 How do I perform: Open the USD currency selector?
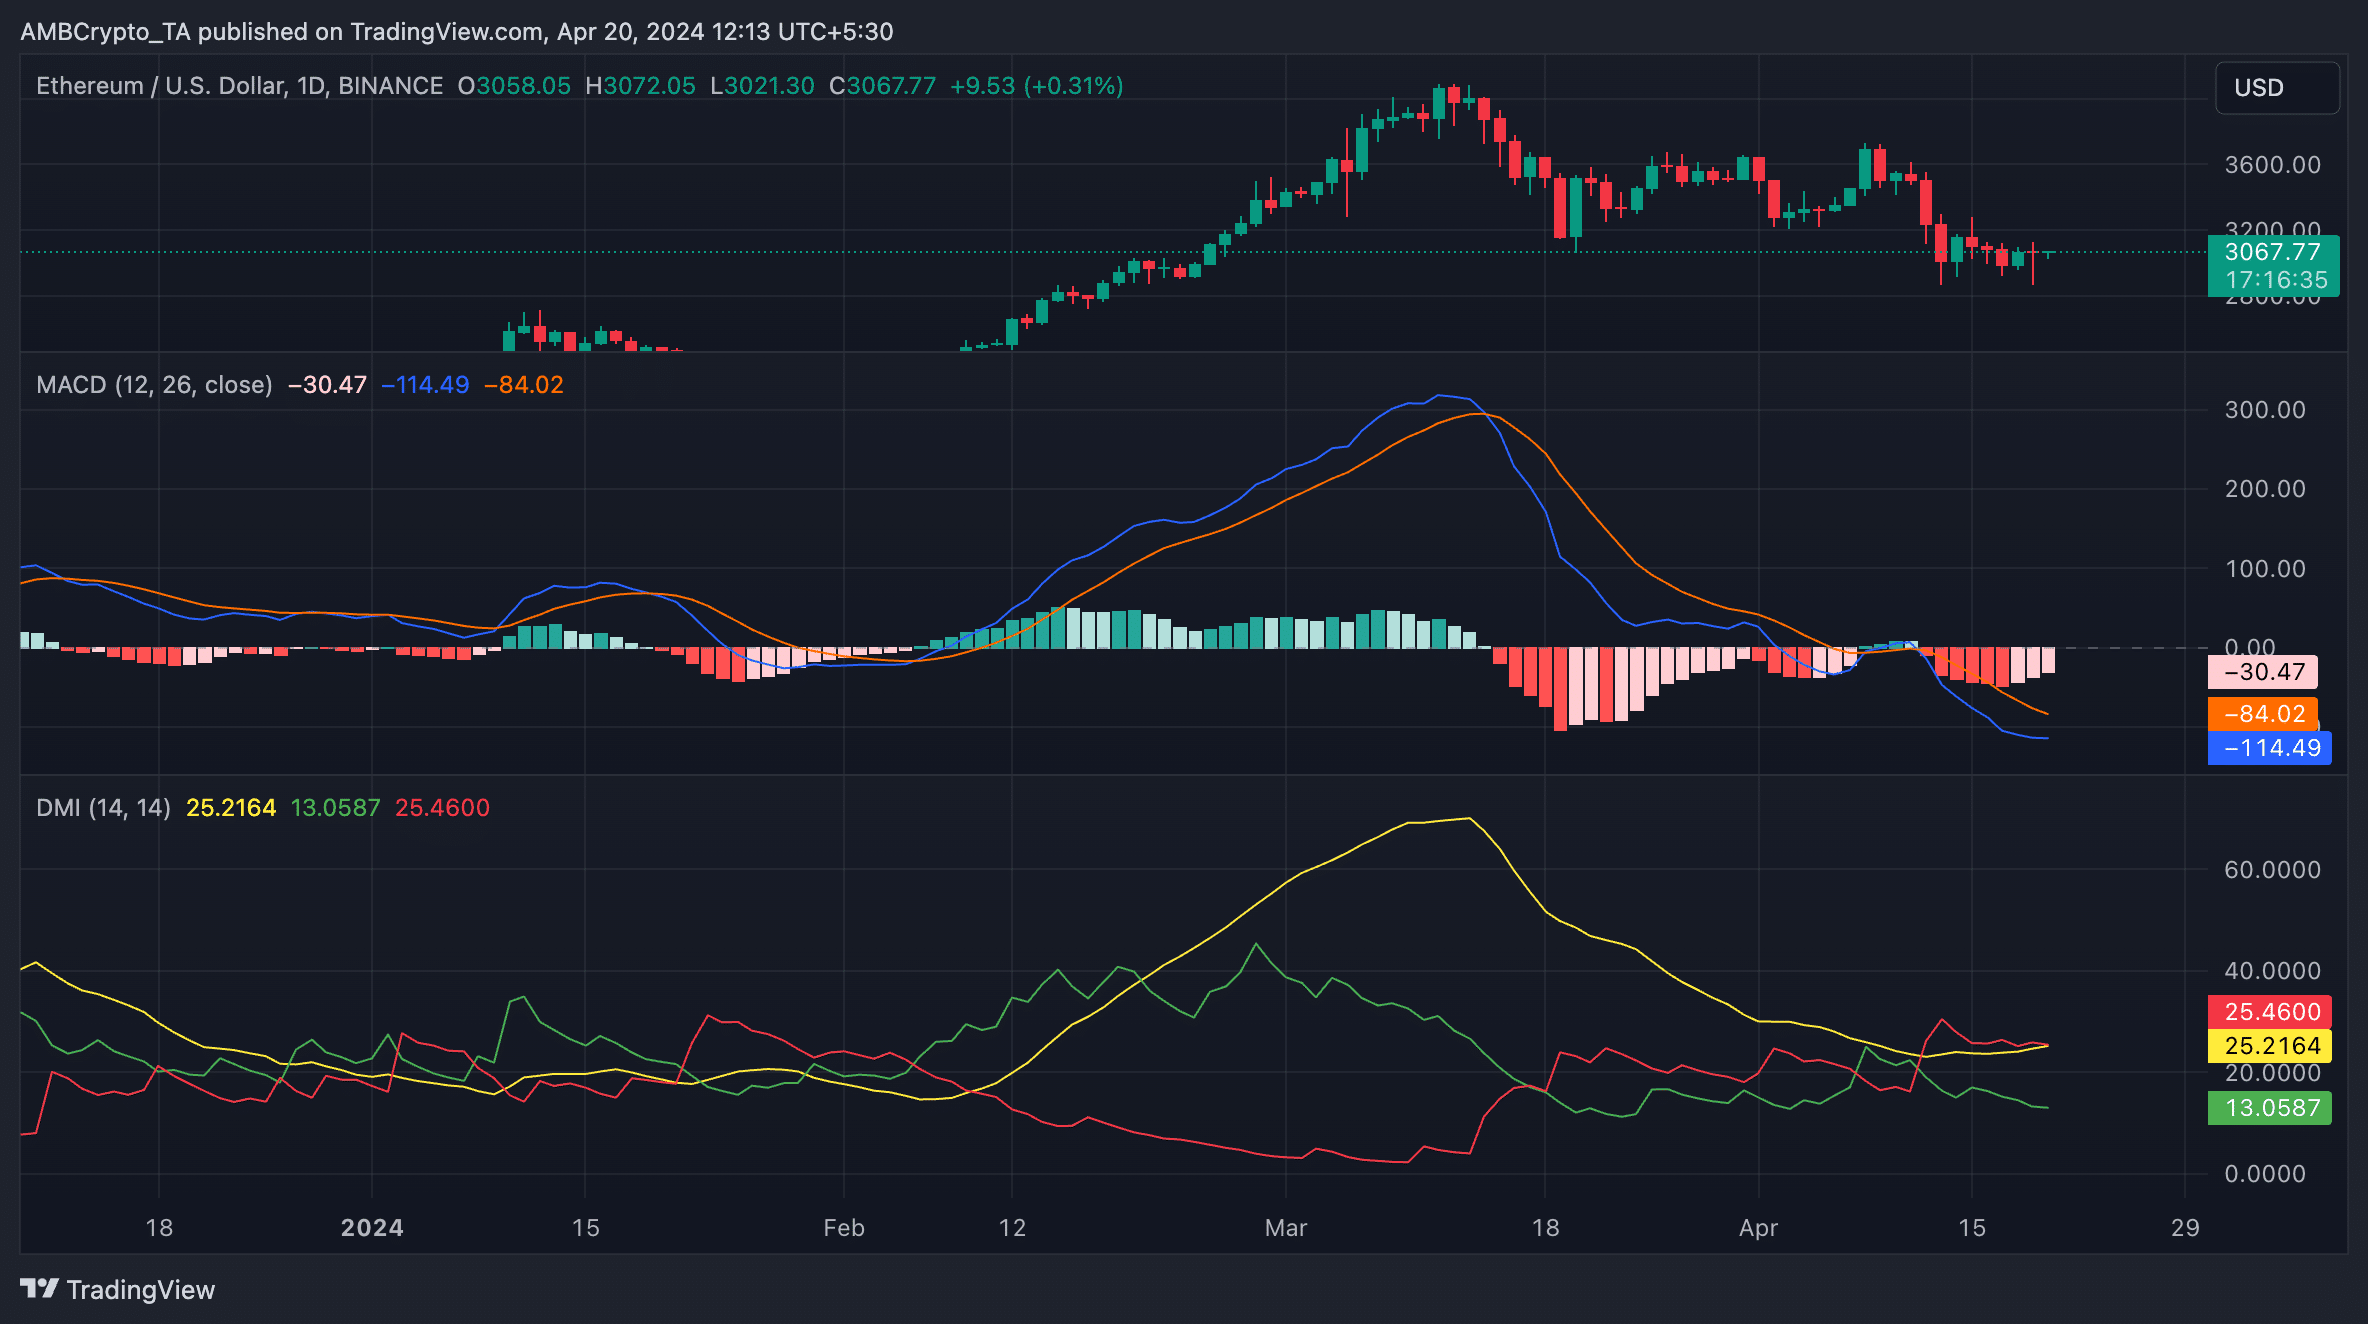(2277, 88)
